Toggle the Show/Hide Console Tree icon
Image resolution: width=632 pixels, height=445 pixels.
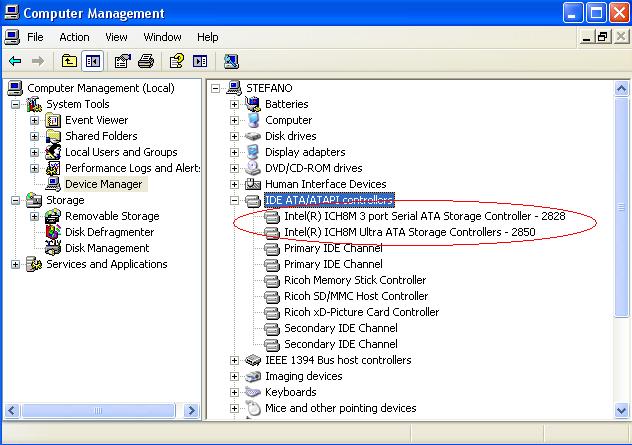[93, 61]
